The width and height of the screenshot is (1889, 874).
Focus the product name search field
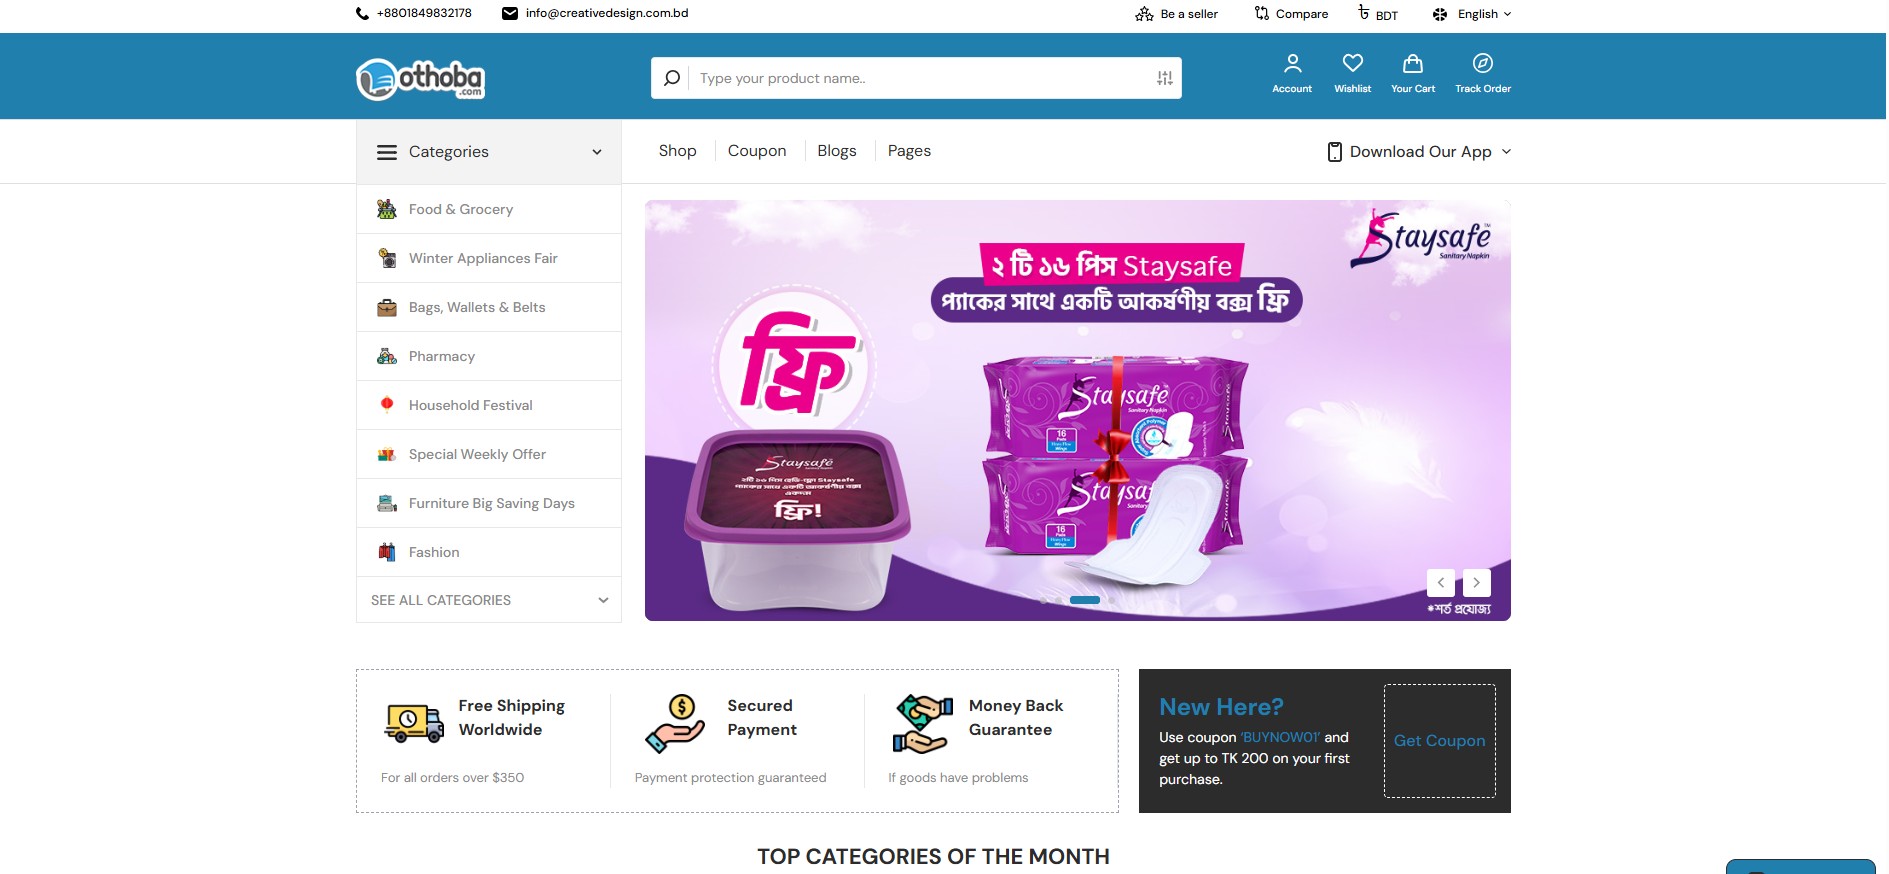click(920, 78)
